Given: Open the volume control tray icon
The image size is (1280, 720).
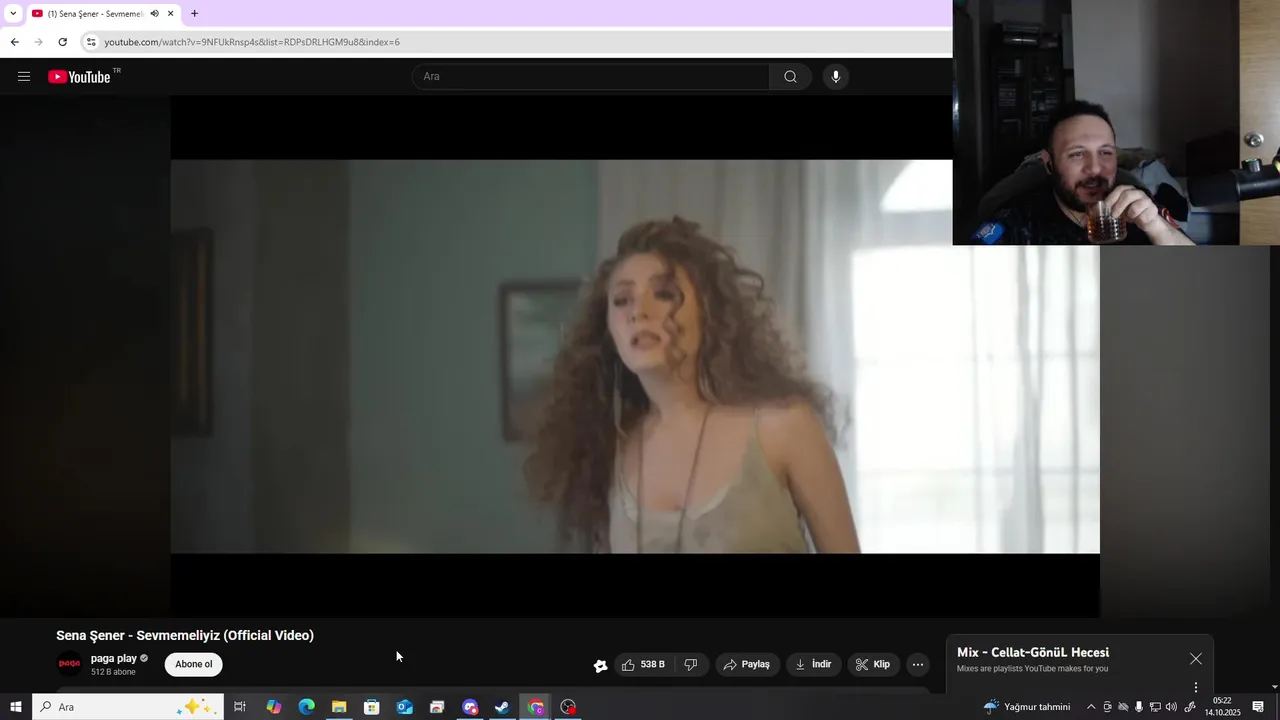Looking at the screenshot, I should coord(1171,707).
